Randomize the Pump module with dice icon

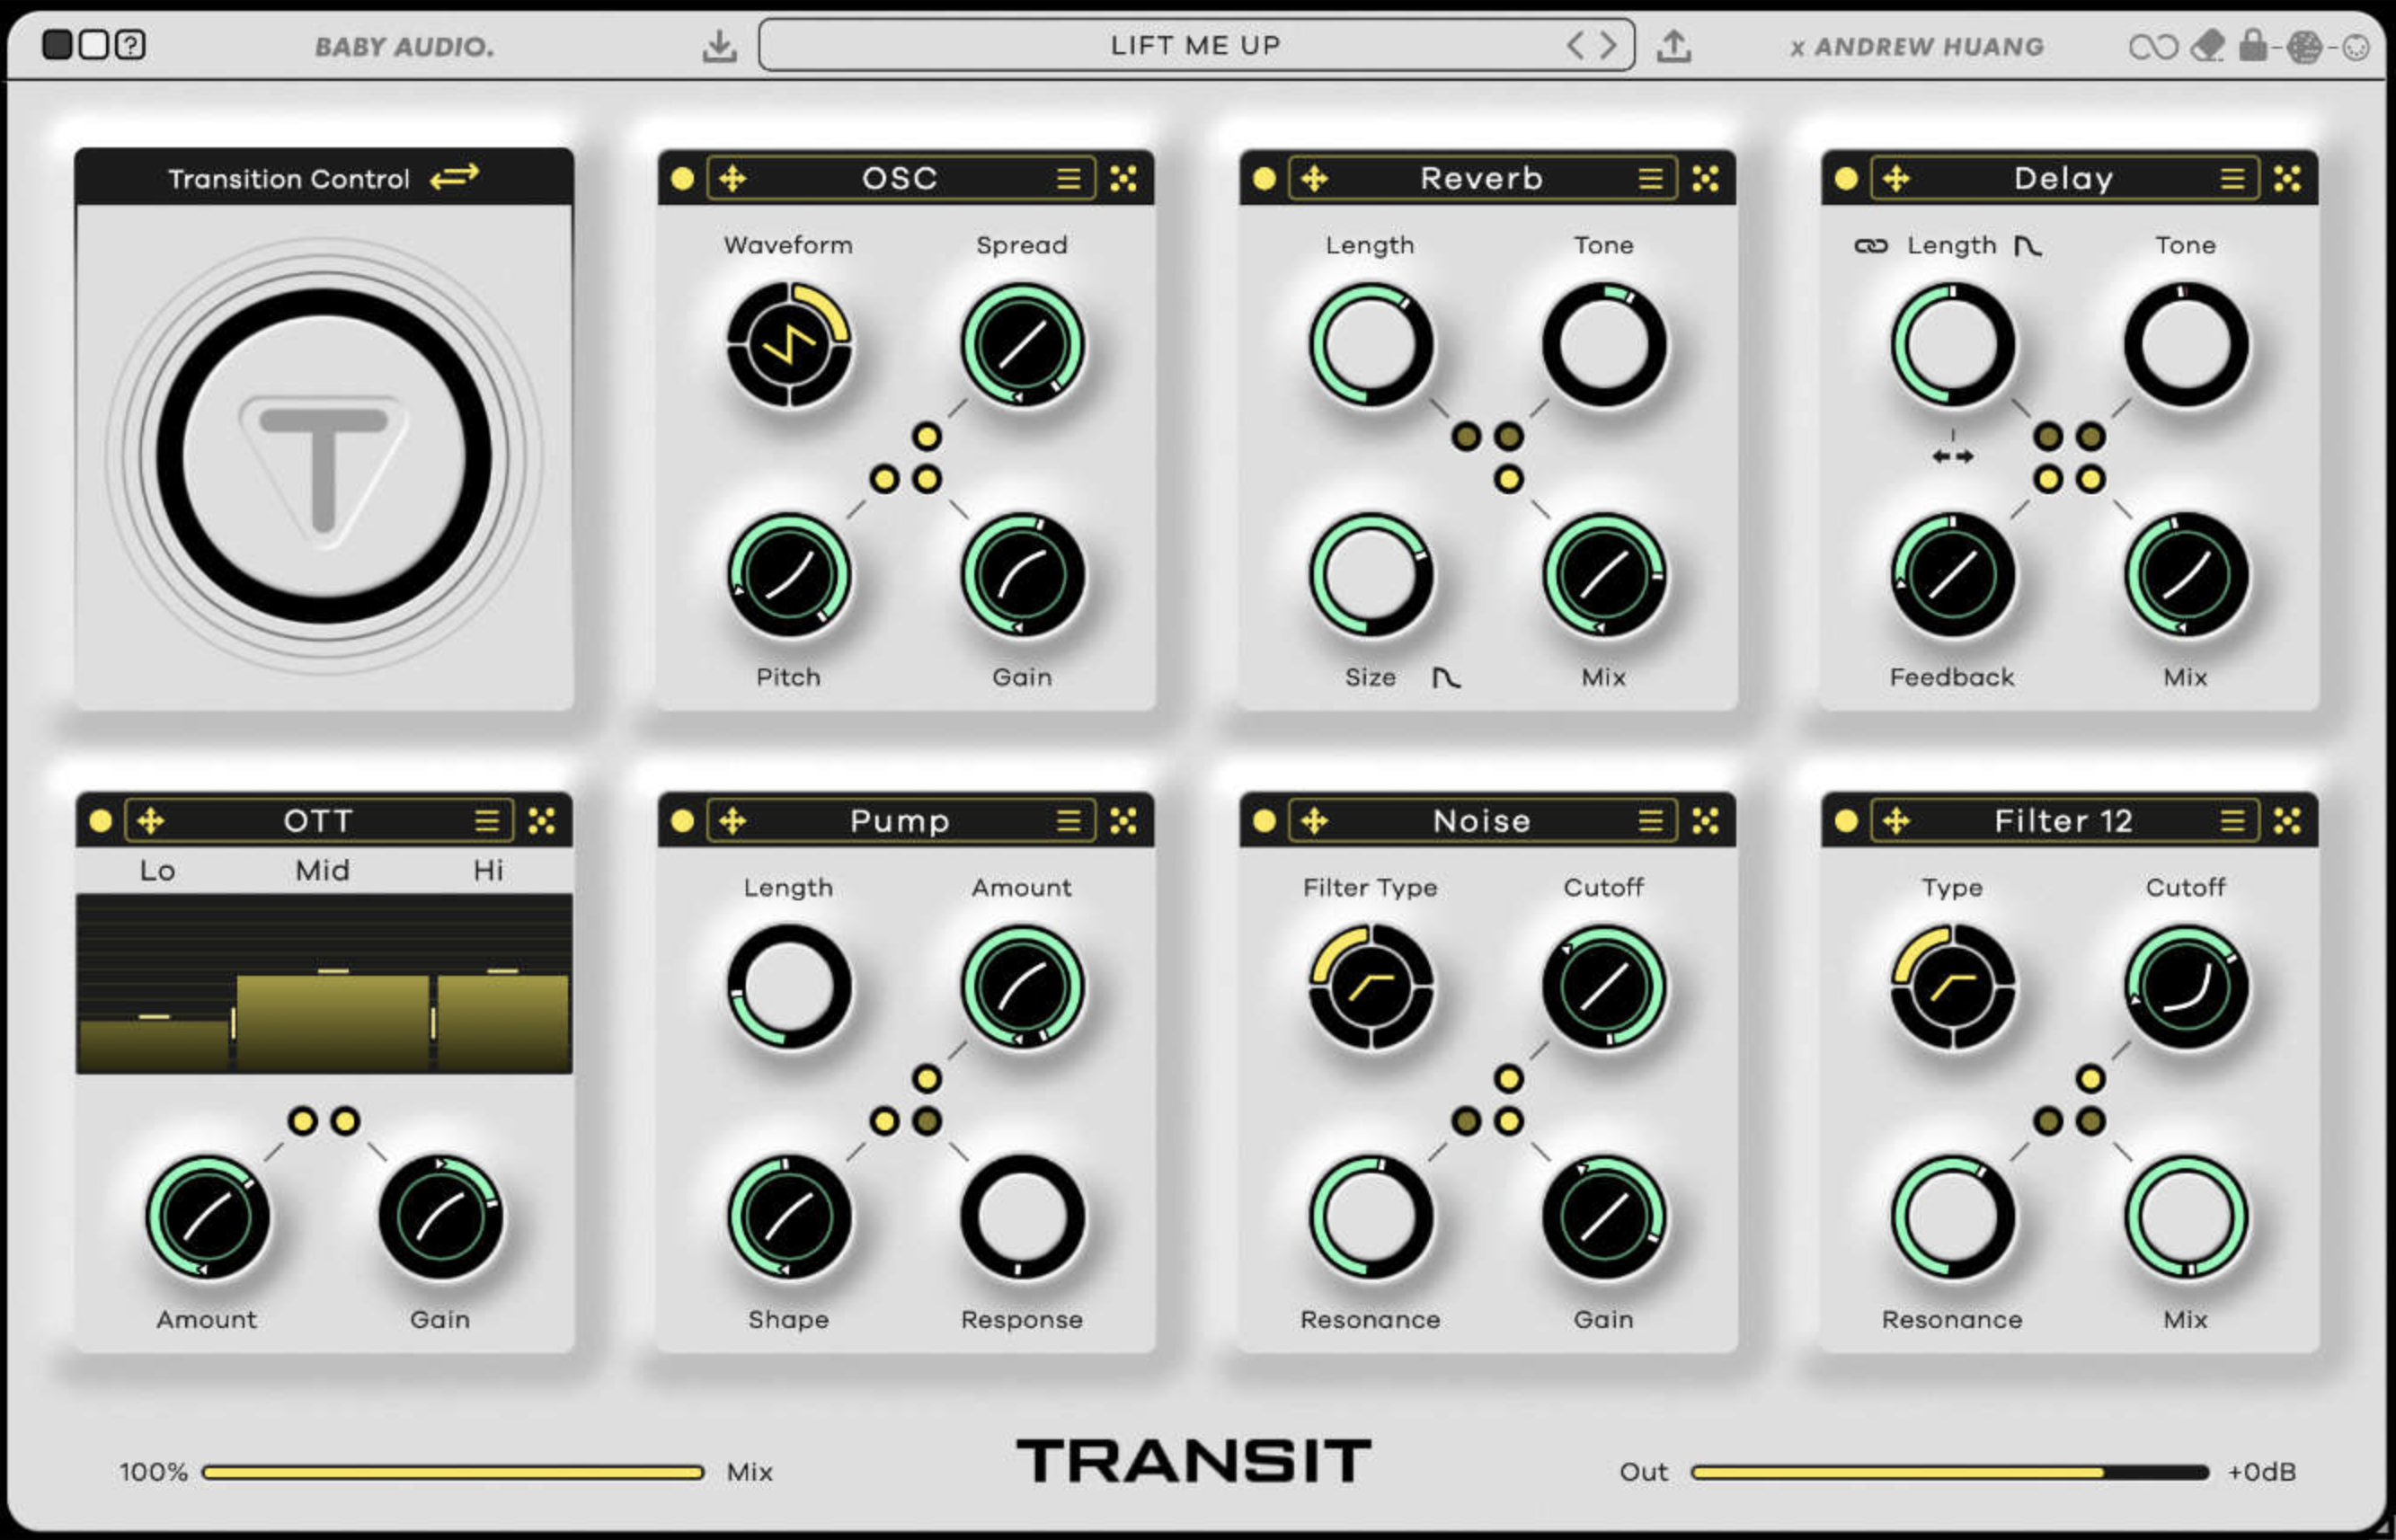[x=1123, y=821]
